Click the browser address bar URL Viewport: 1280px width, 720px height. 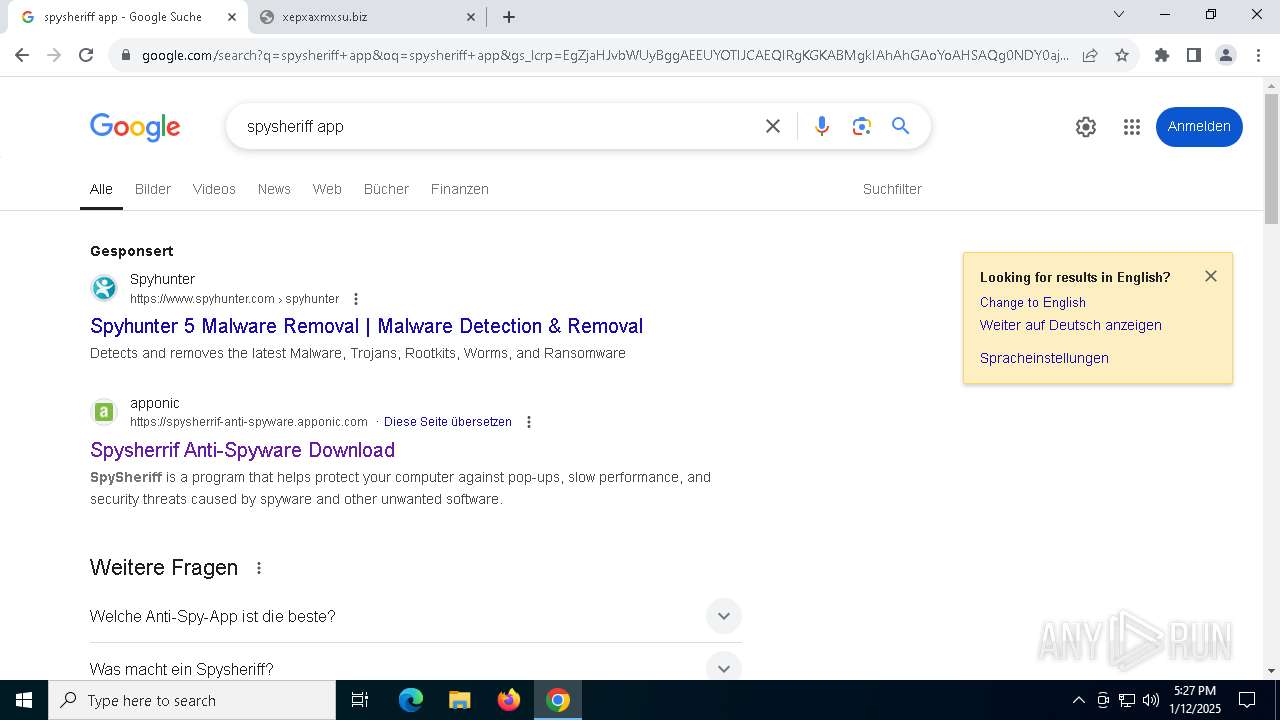pos(604,55)
